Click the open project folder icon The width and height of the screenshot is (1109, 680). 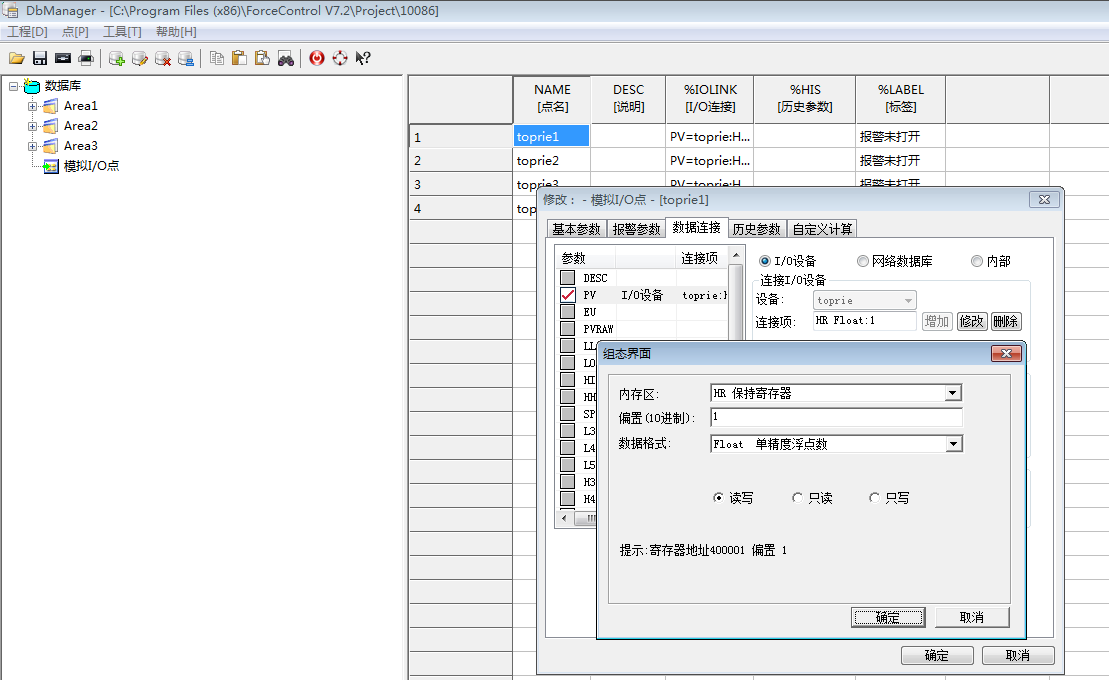(x=16, y=58)
